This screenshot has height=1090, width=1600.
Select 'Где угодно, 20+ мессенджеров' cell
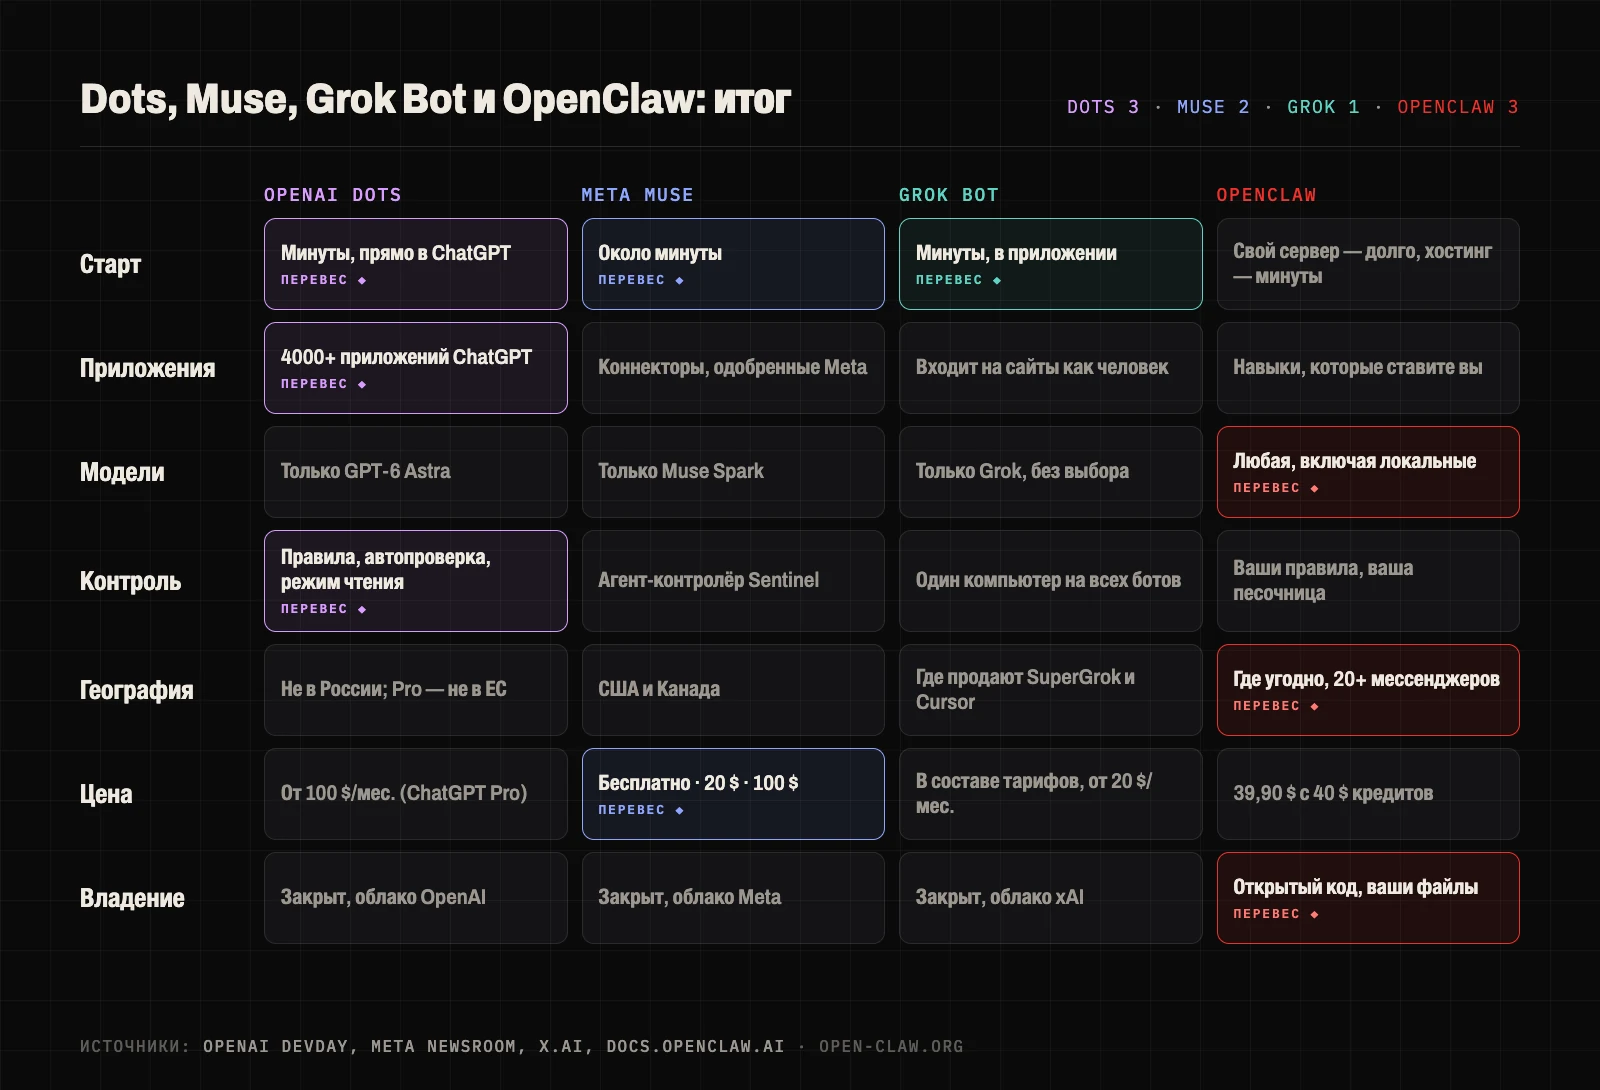(1368, 690)
